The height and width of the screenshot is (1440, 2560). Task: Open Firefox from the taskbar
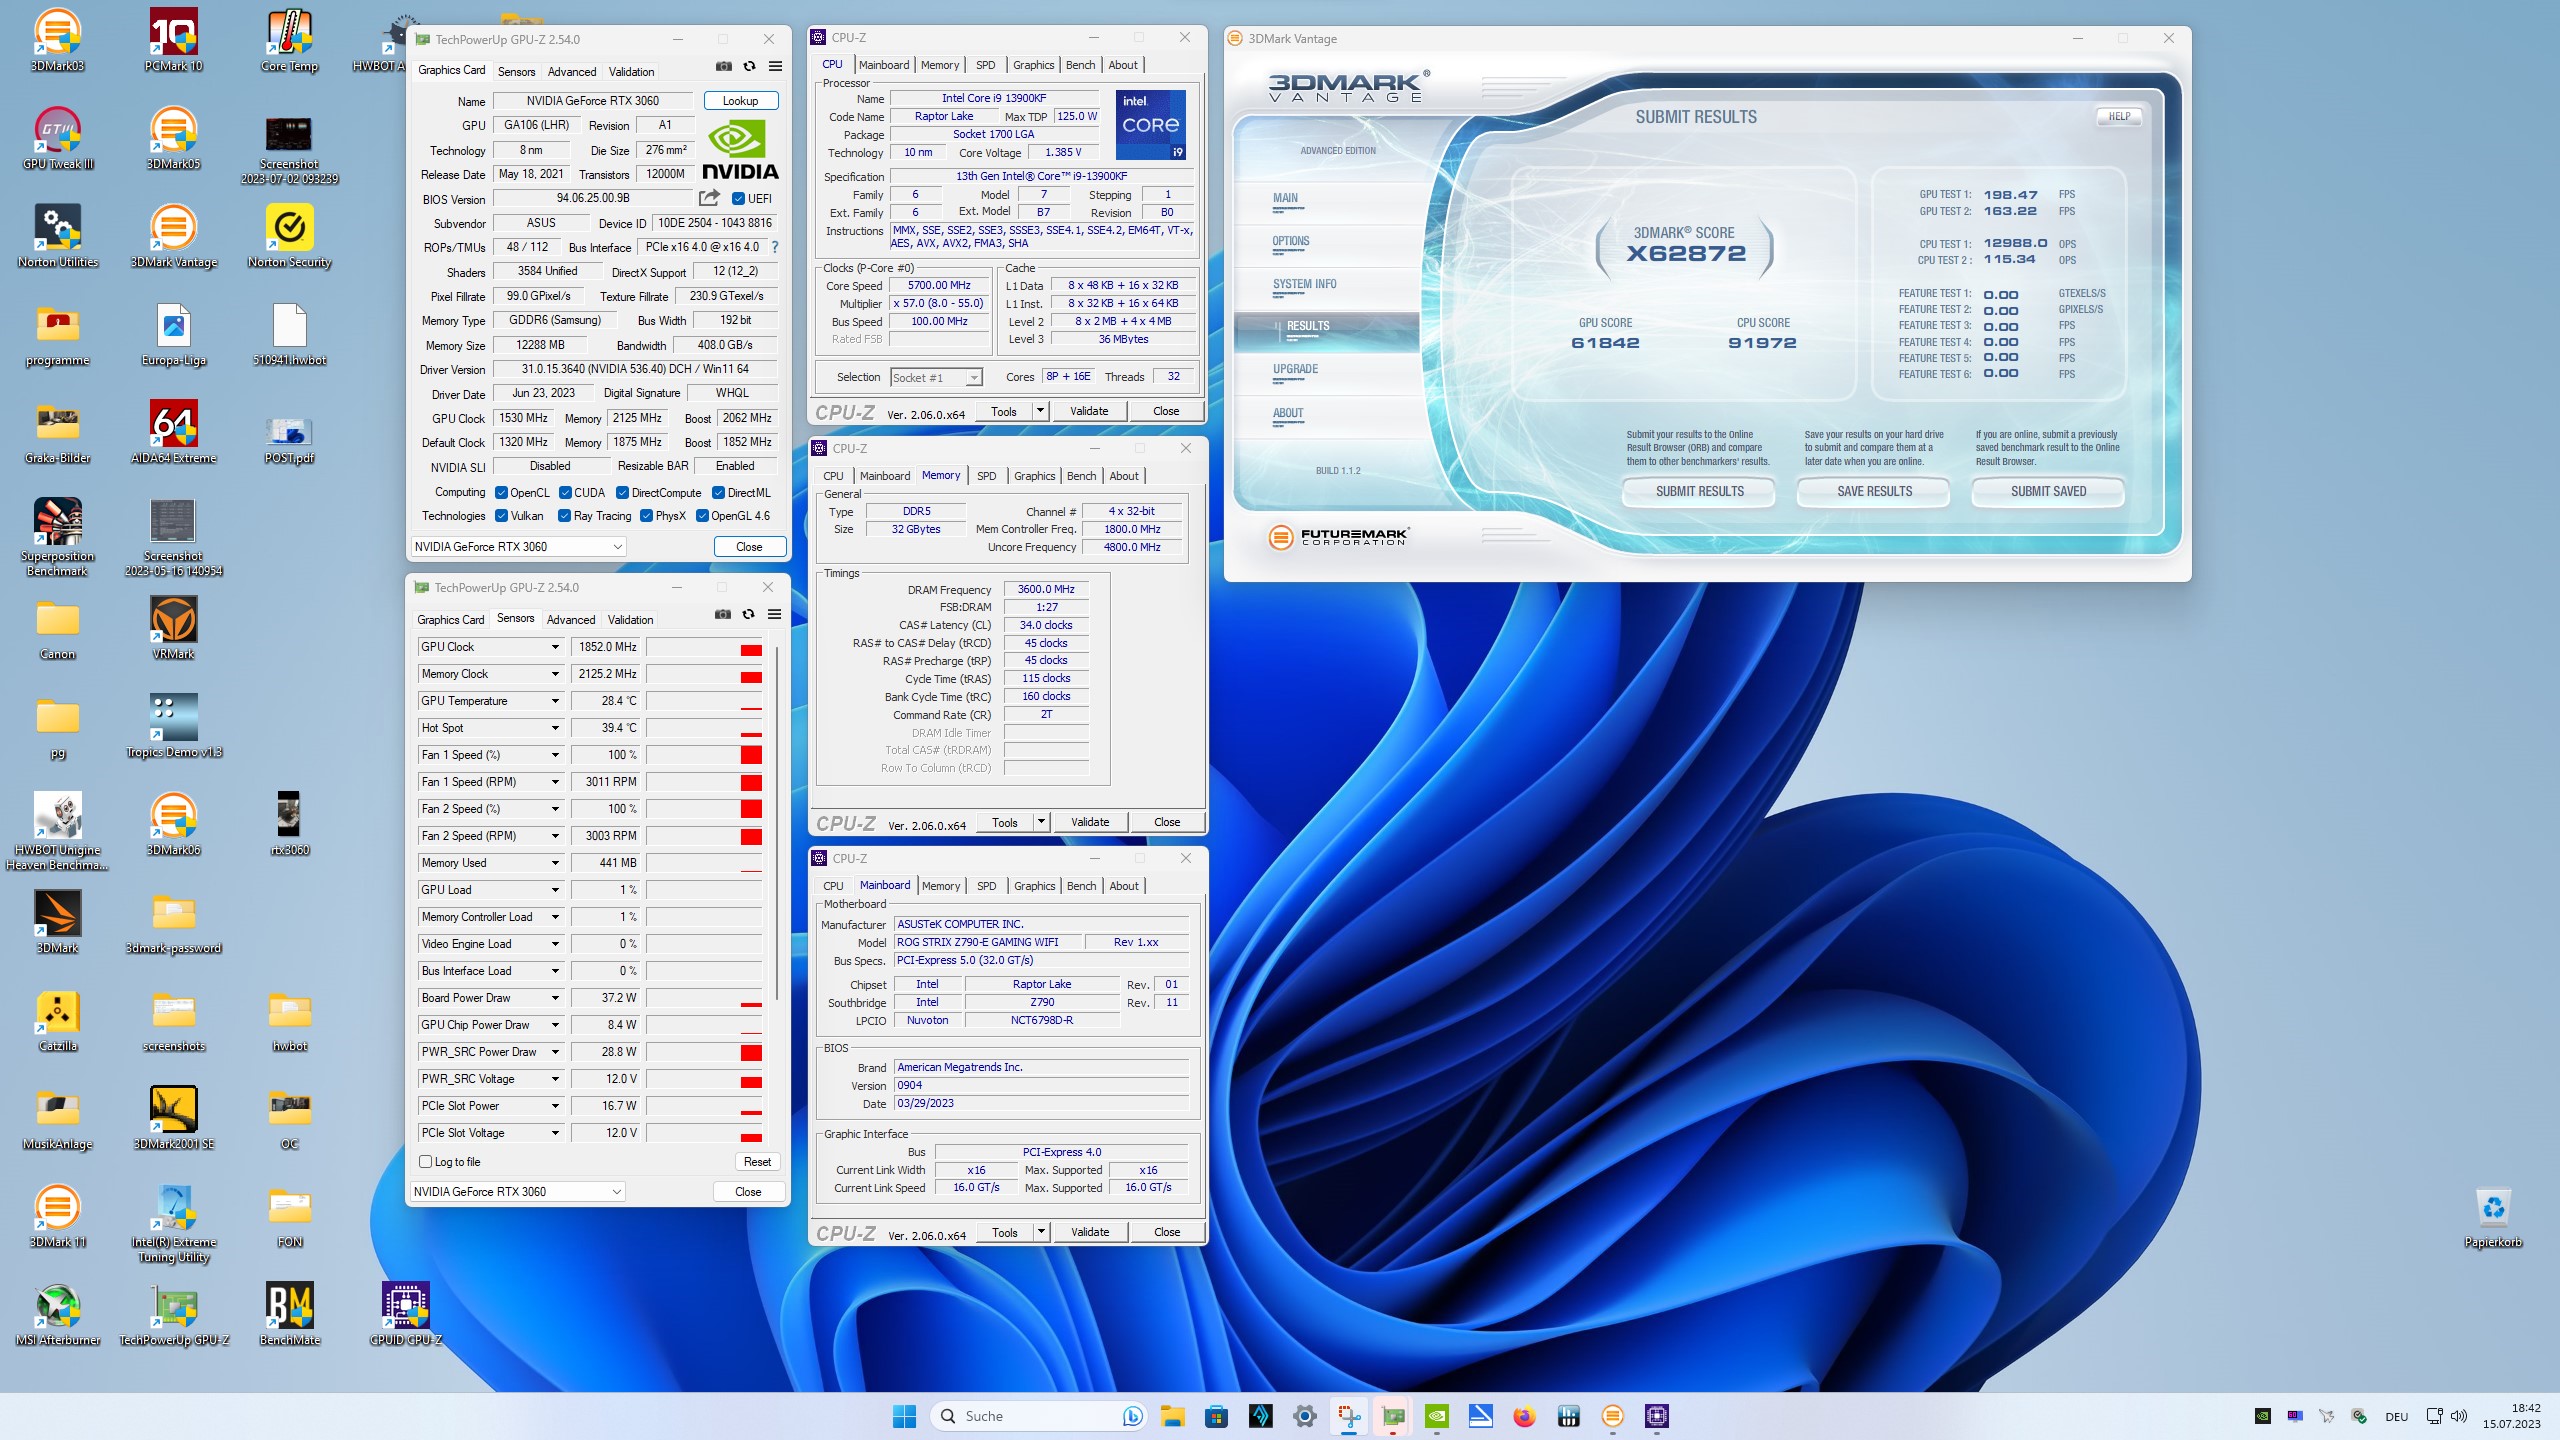click(1524, 1416)
